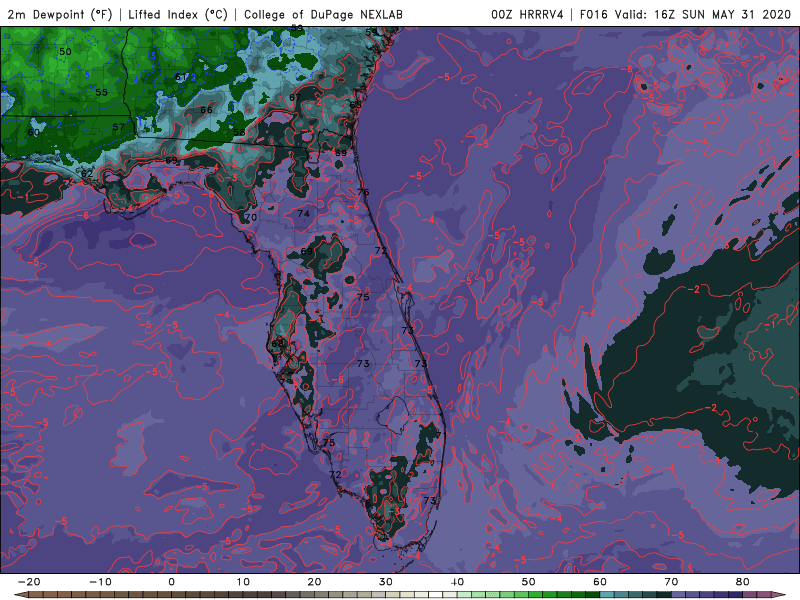The width and height of the screenshot is (800, 600).
Task: Click the right arrow end of the color bar
Action: click(780, 595)
